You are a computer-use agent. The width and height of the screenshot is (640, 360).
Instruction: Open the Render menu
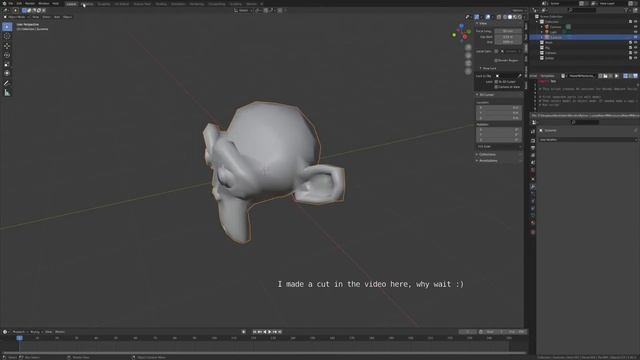30,3
